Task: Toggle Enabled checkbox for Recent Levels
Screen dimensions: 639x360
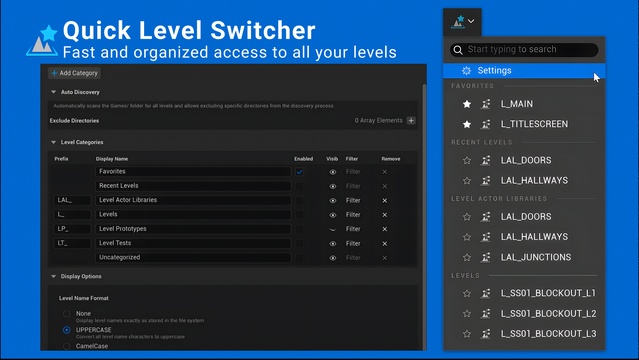Action: (x=300, y=186)
